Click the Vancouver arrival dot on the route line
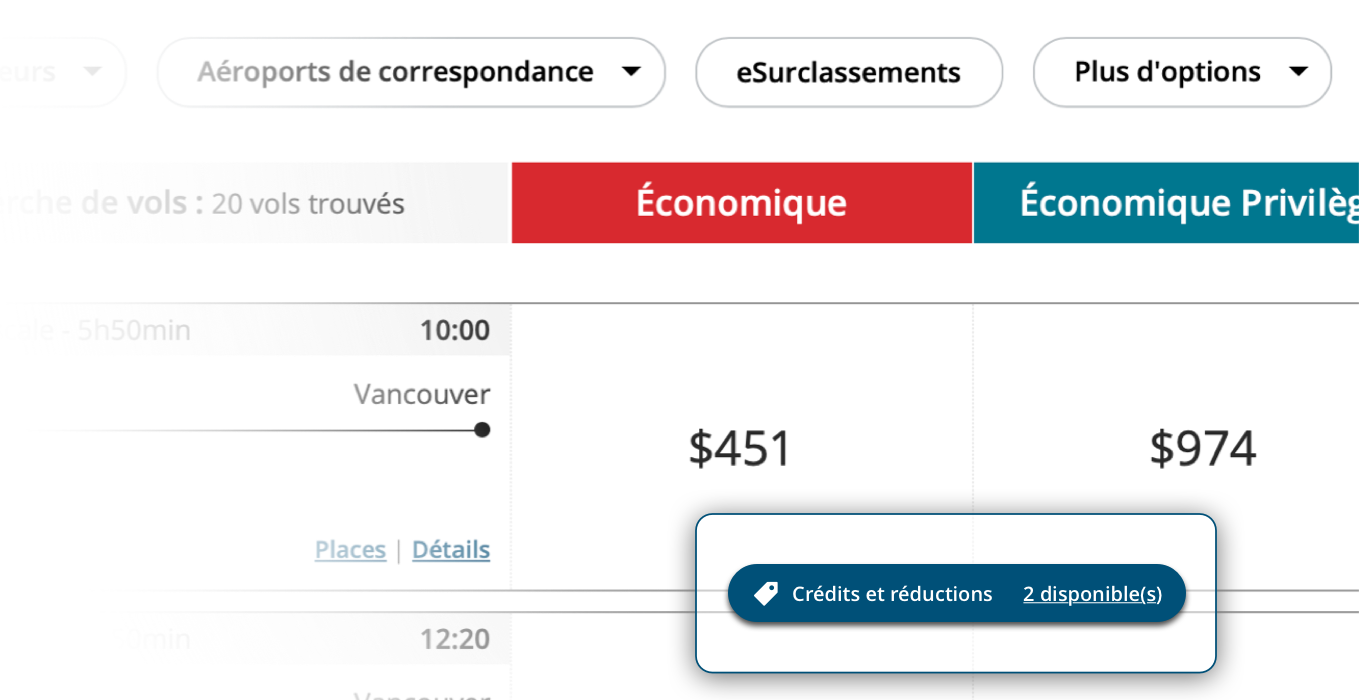This screenshot has width=1360, height=700. (x=482, y=430)
